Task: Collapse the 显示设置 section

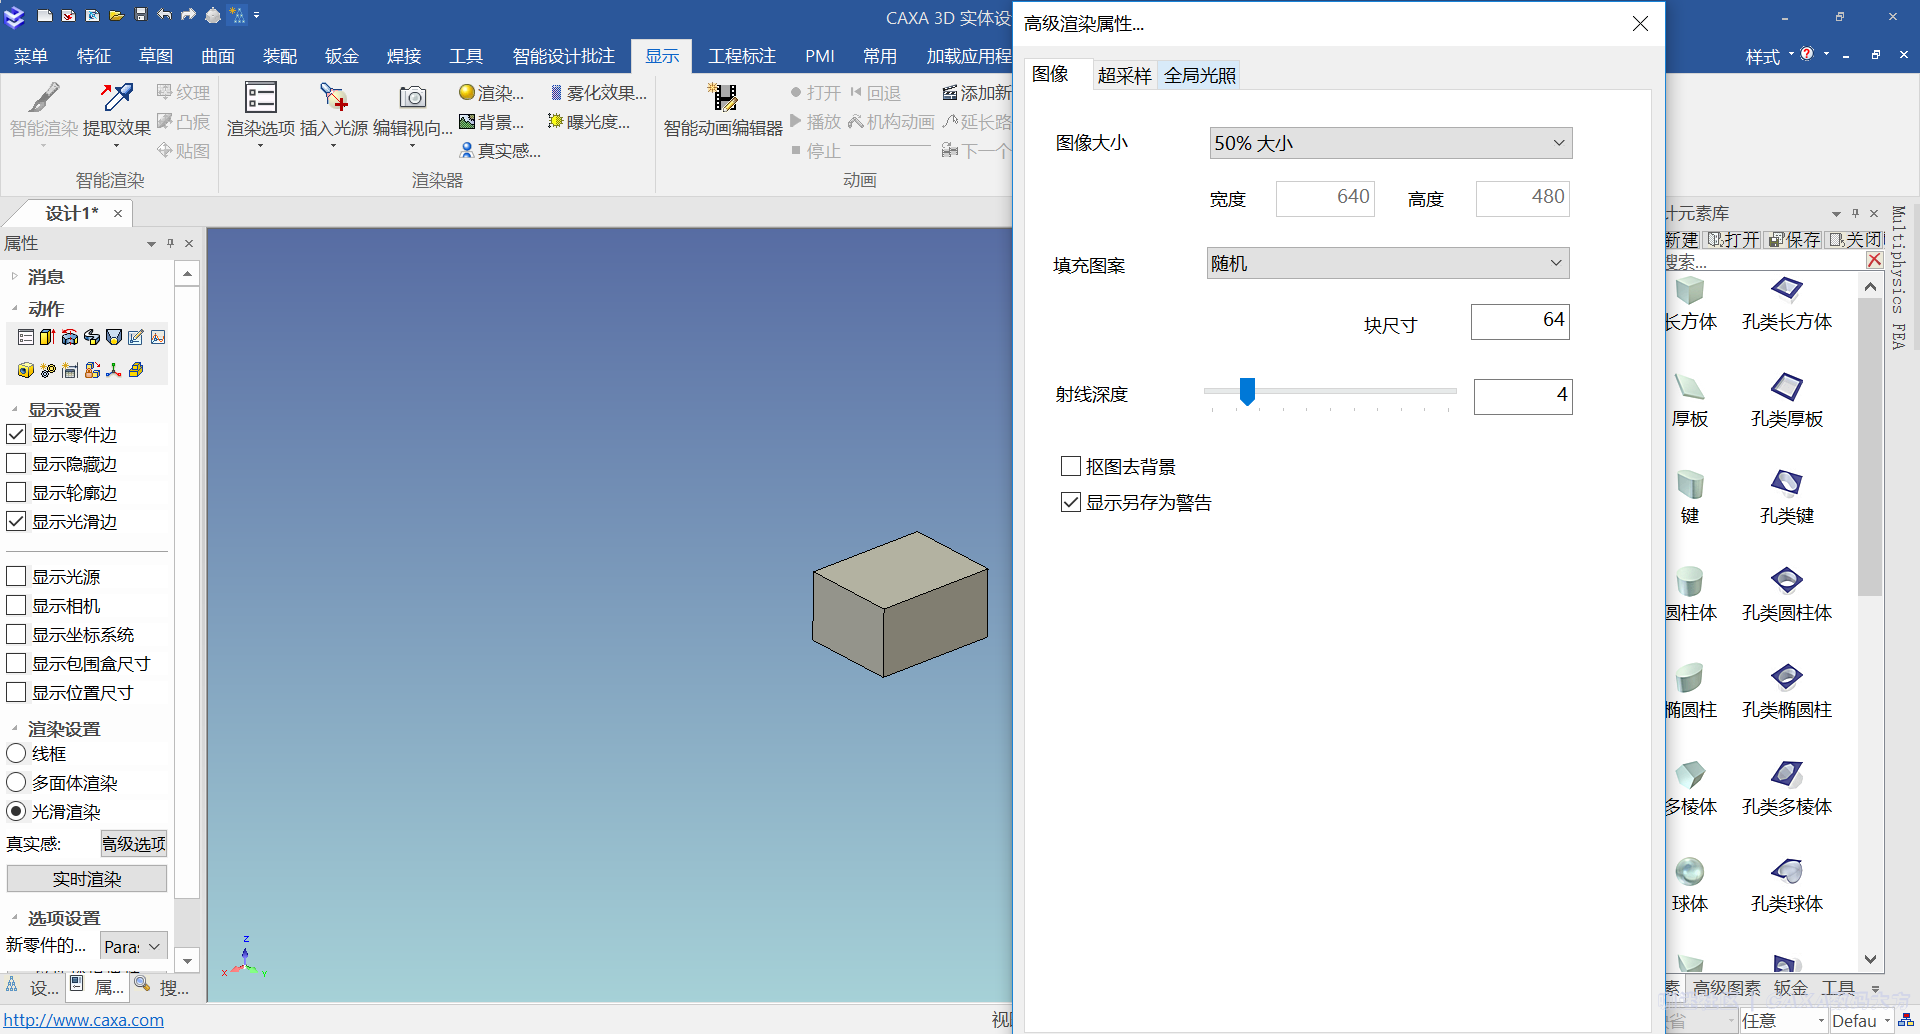Action: pos(15,409)
